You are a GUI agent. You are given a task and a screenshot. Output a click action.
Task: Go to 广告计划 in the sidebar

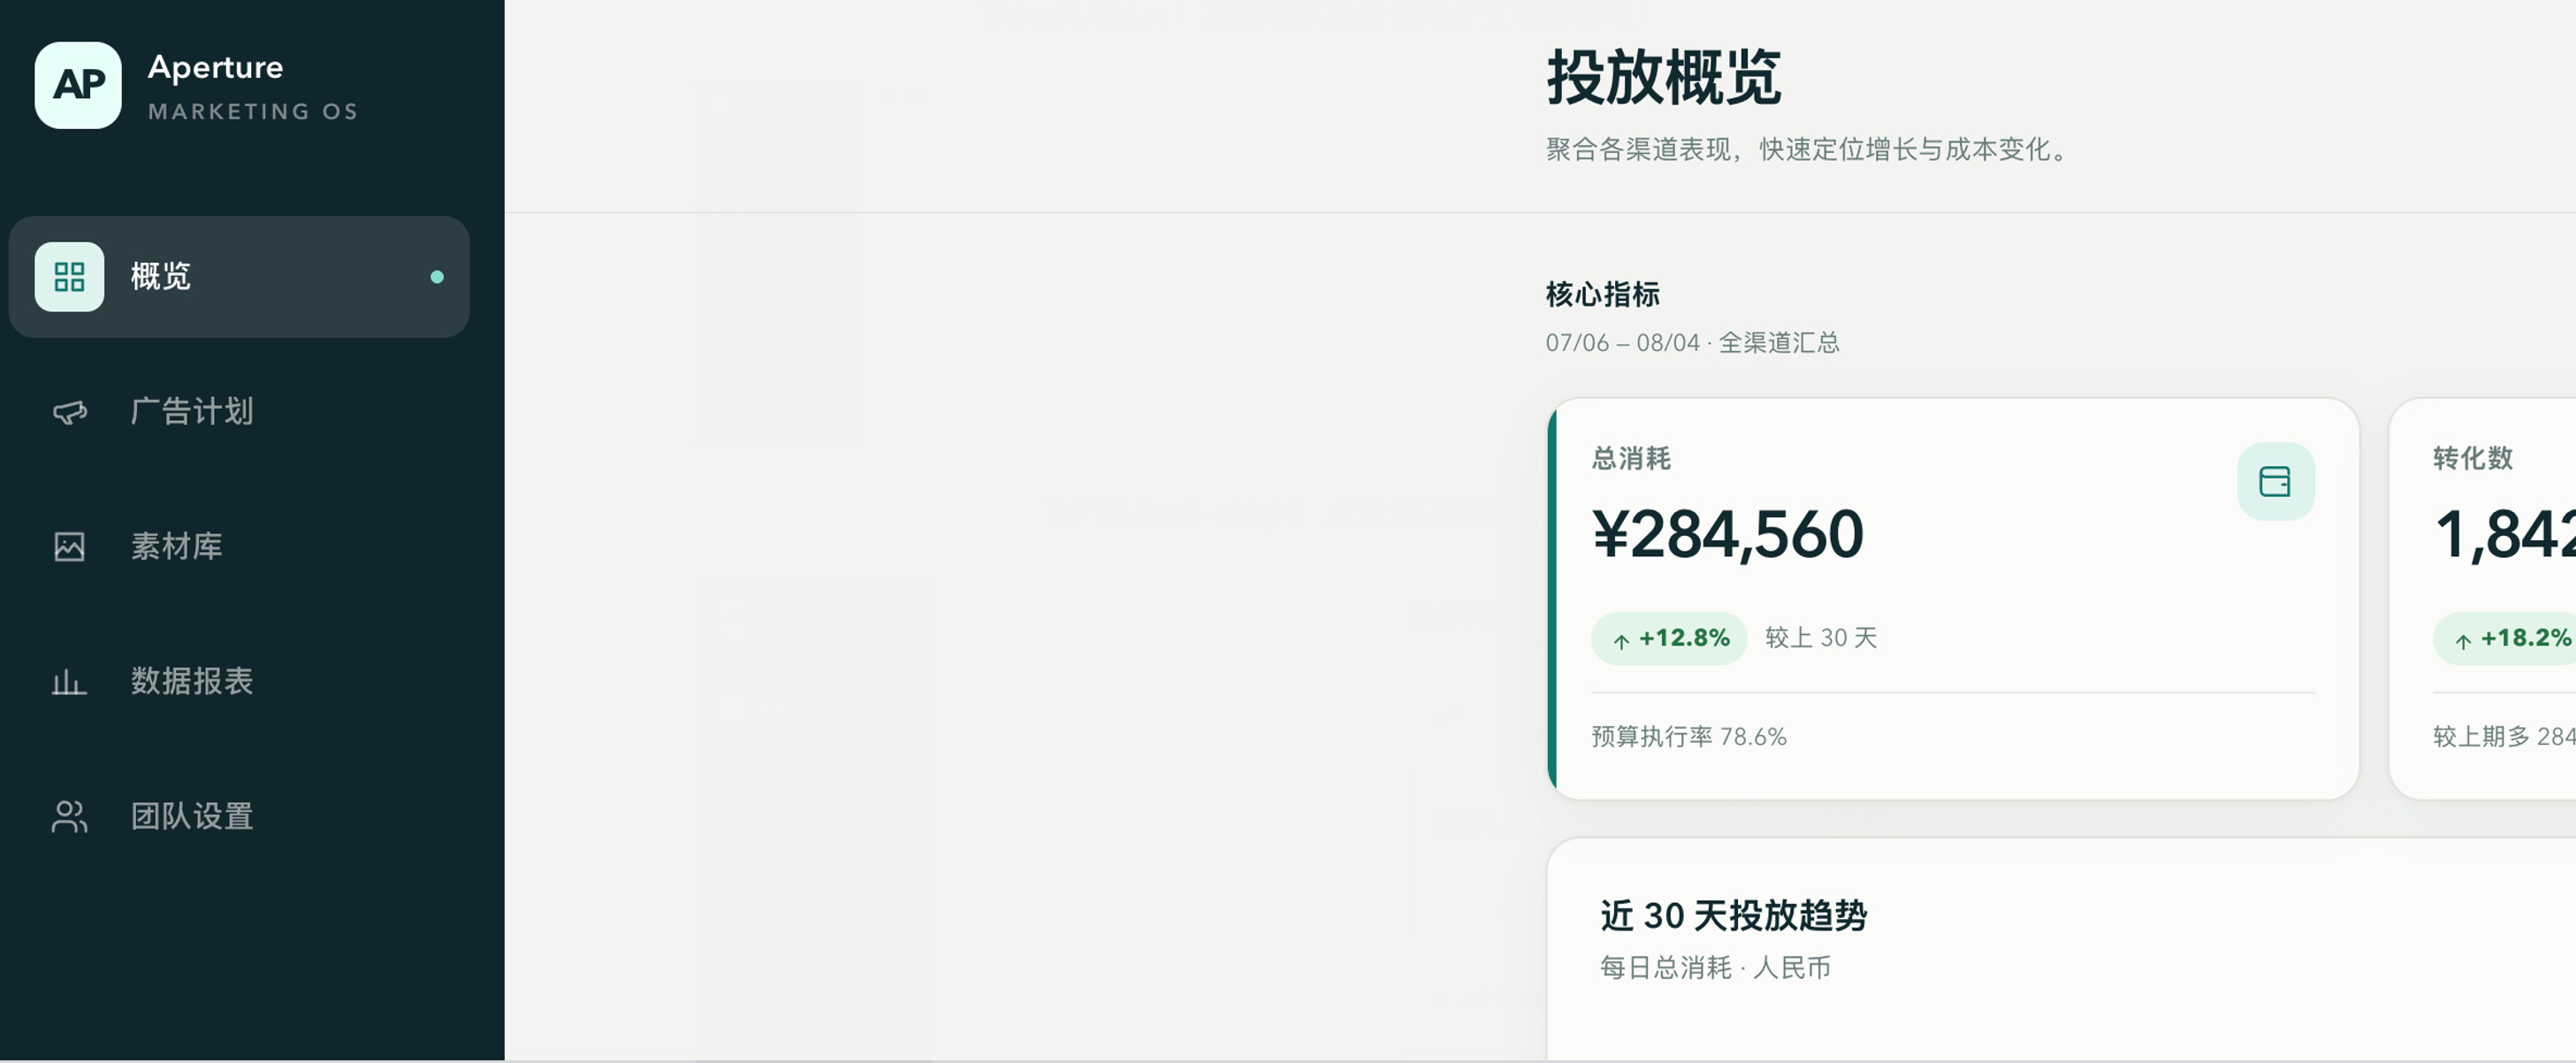[239, 412]
